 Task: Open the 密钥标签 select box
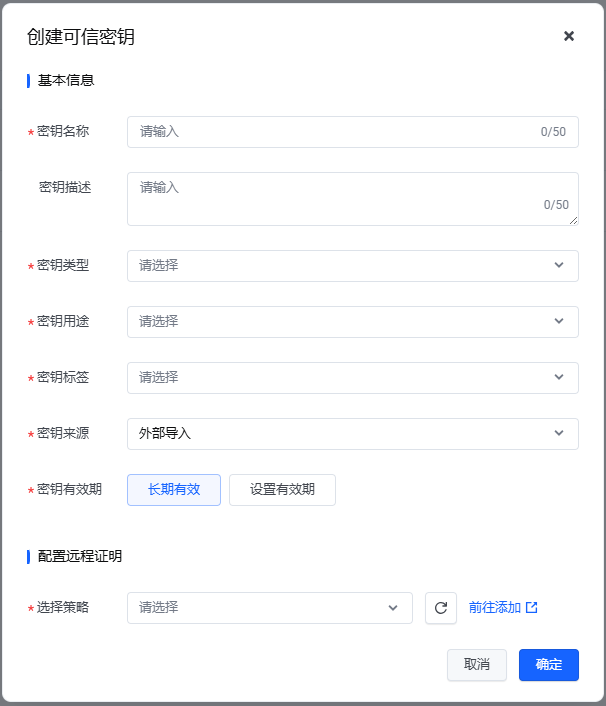[340, 378]
